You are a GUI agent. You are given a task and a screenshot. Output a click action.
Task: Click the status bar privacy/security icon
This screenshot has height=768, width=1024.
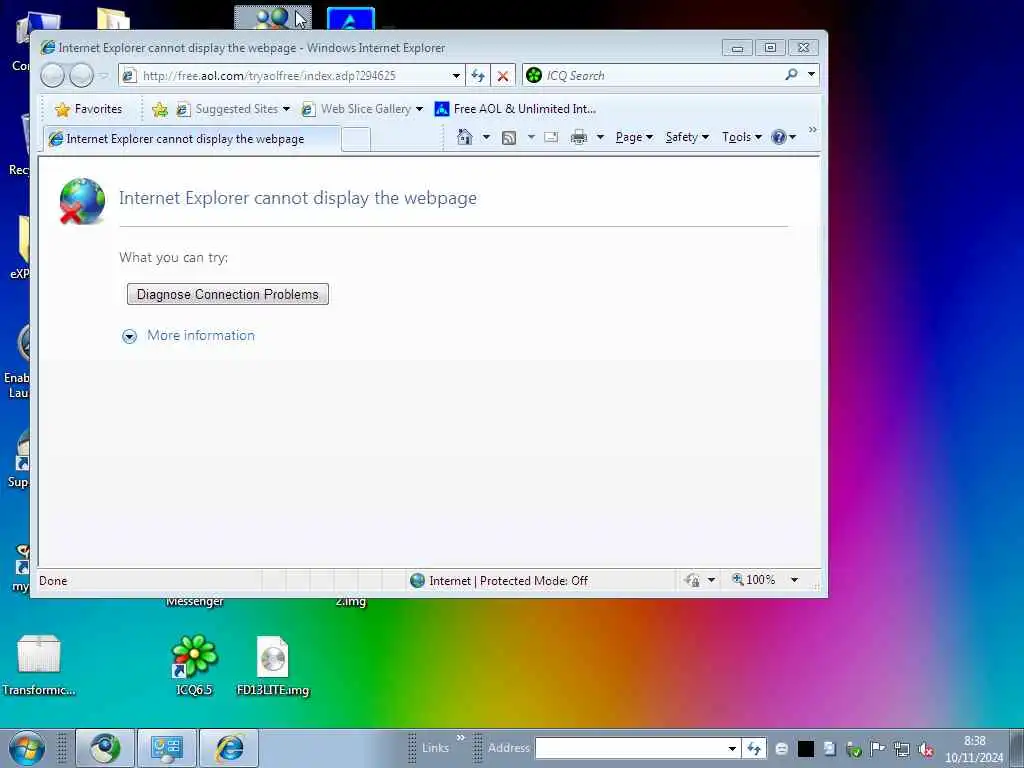[x=692, y=580]
